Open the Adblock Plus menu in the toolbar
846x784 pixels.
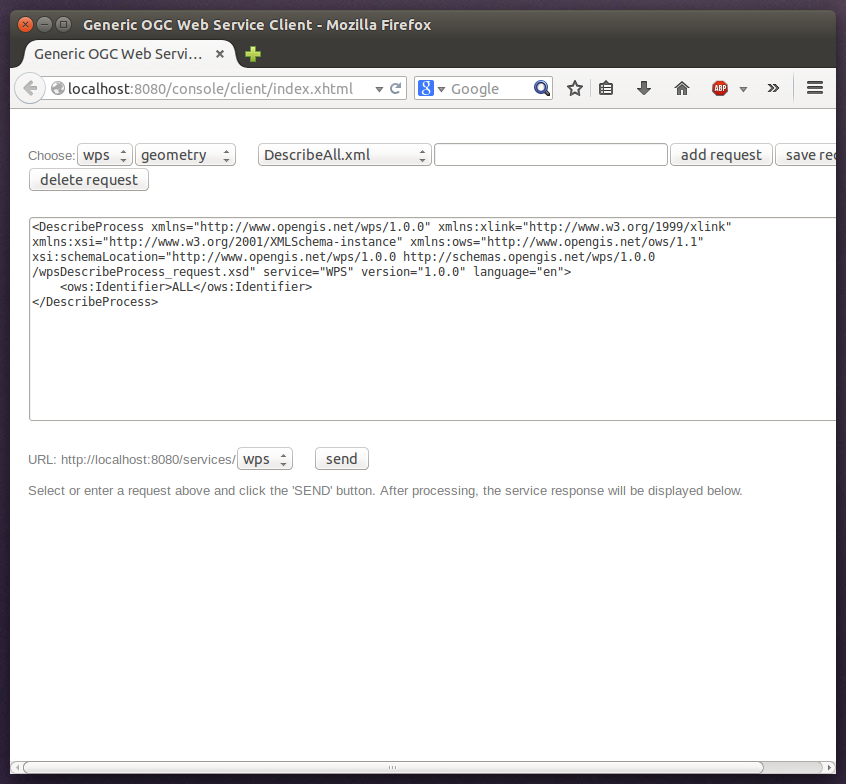pos(720,88)
